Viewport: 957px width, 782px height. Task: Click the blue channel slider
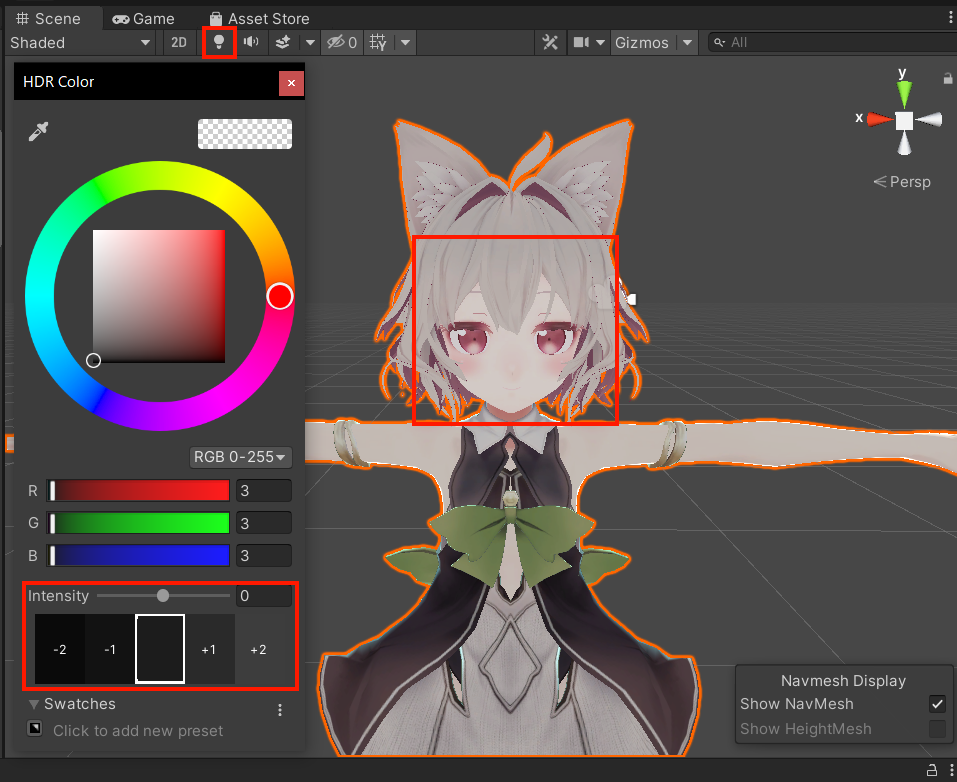click(139, 556)
